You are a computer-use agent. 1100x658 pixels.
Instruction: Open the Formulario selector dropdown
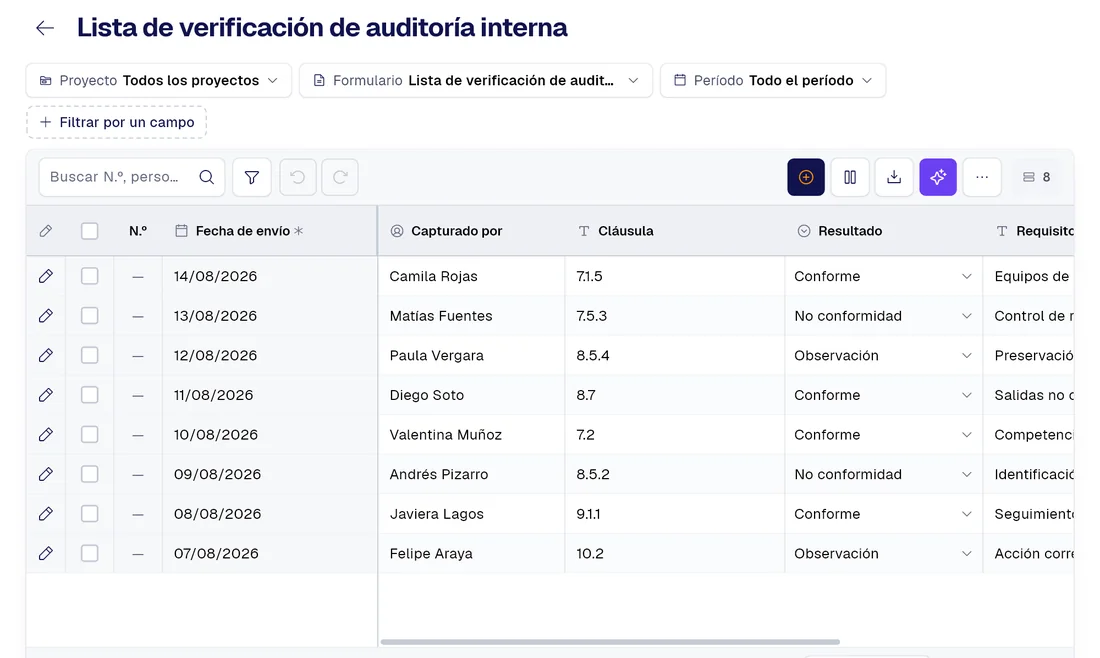(x=476, y=81)
